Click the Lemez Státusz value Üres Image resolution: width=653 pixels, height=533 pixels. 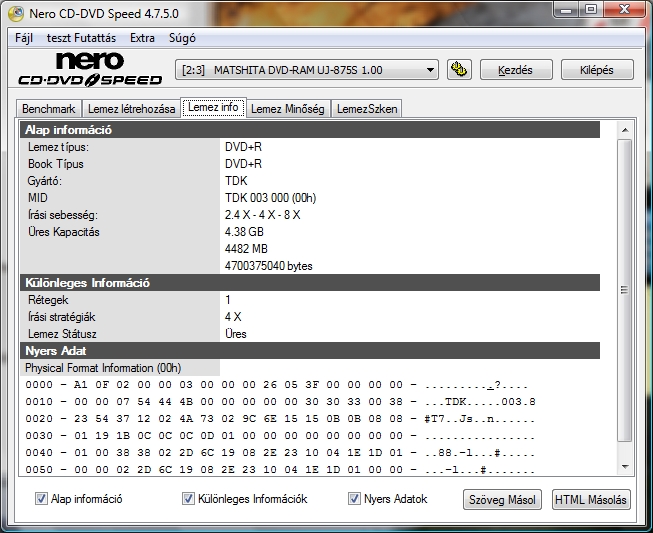point(236,334)
